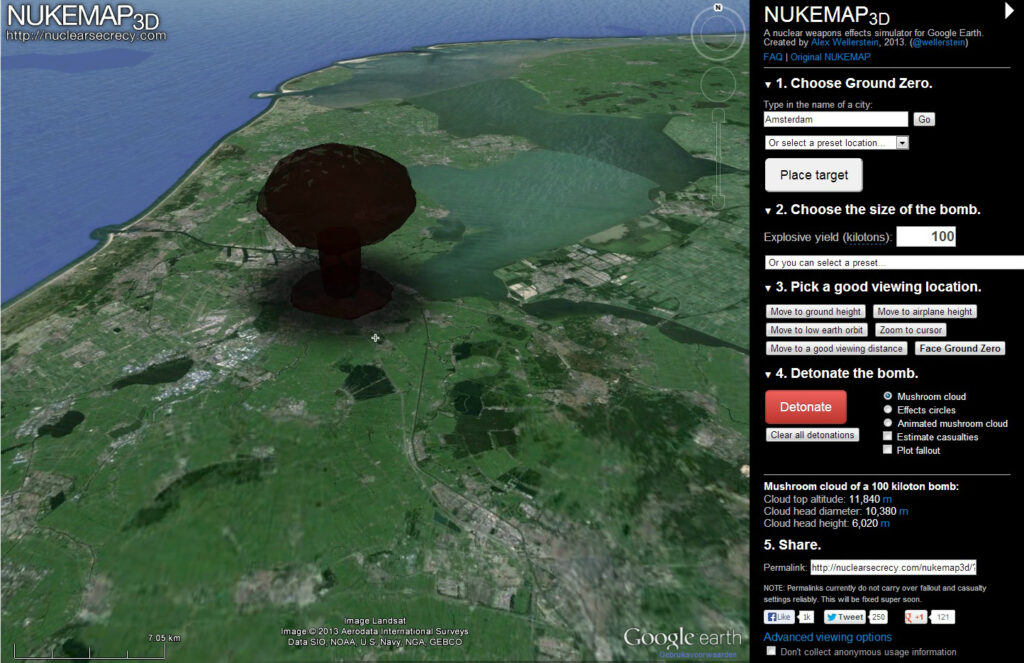Click the Place target button

(x=814, y=175)
